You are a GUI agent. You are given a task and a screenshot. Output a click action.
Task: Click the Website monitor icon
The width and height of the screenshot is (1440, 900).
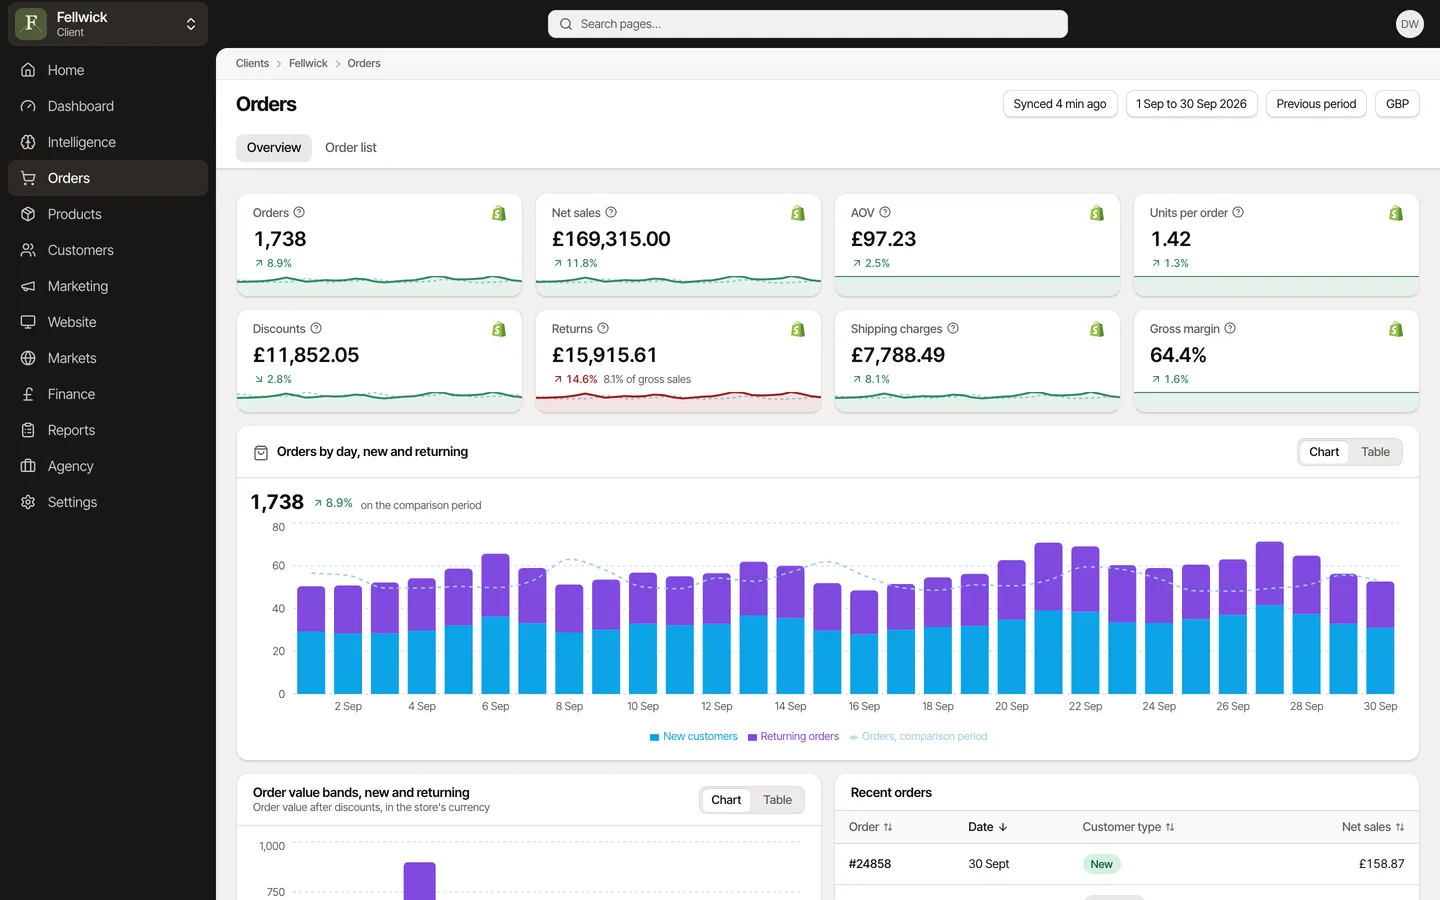point(28,322)
